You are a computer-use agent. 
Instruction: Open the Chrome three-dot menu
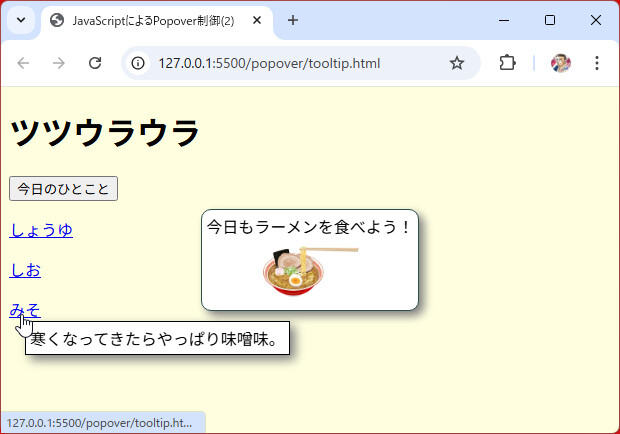coord(597,63)
